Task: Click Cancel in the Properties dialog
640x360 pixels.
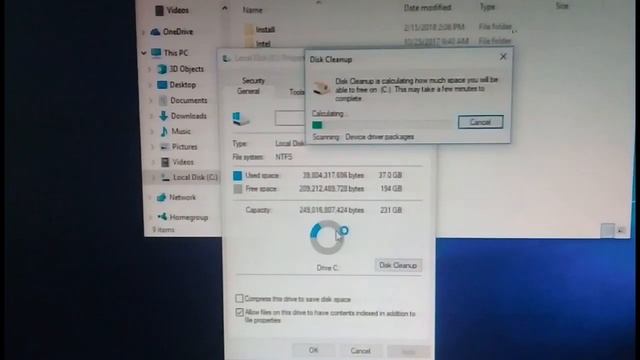Action: point(360,350)
